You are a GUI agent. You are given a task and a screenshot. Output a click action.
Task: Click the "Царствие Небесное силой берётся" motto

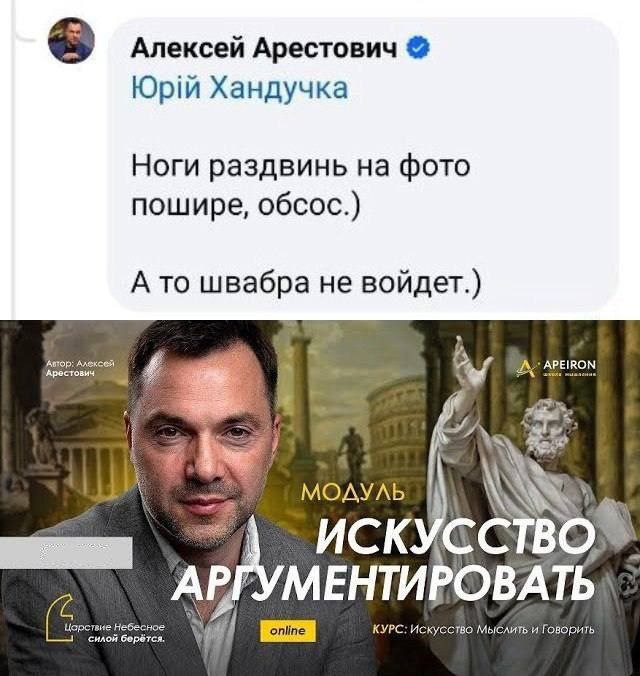point(114,633)
